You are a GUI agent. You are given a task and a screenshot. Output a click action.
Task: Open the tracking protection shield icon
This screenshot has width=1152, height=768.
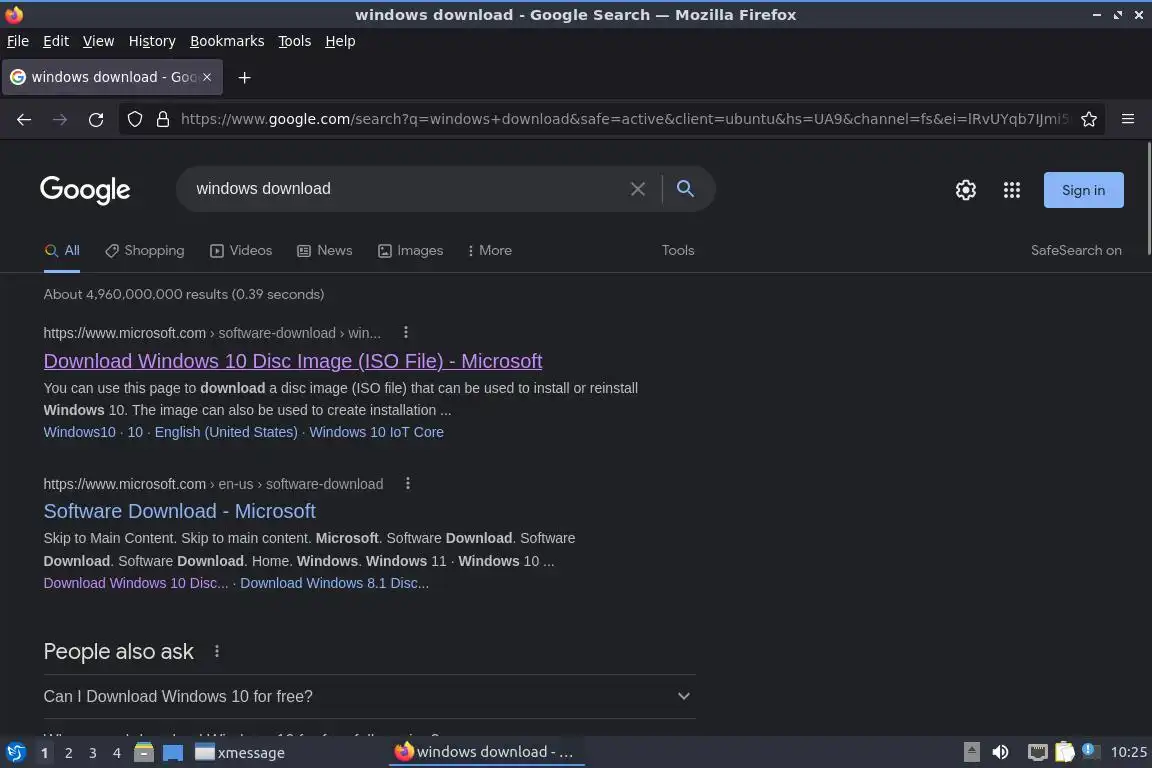[134, 119]
